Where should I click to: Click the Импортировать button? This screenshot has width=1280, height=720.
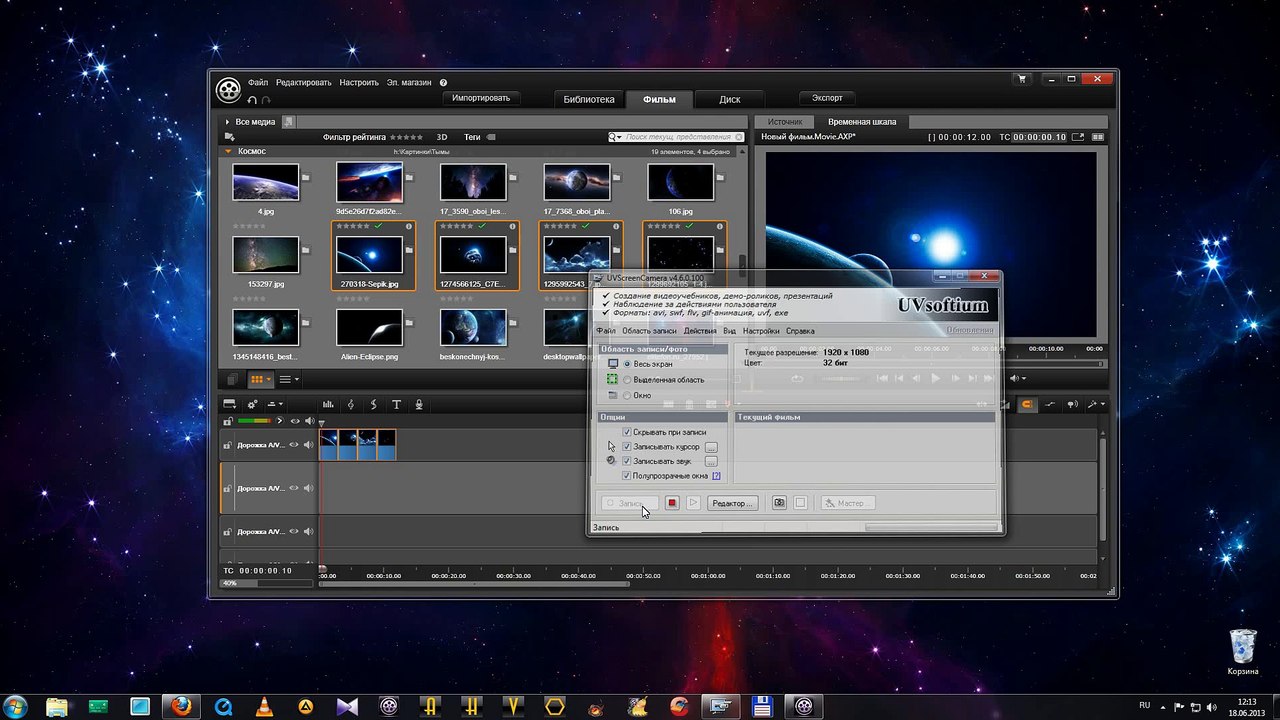tap(481, 98)
